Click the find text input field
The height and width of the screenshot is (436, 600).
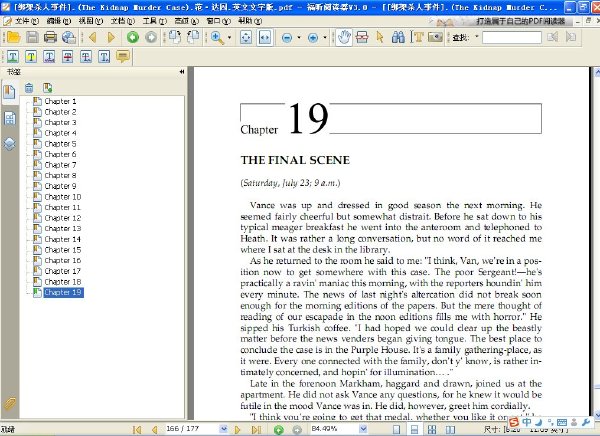pyautogui.click(x=512, y=38)
